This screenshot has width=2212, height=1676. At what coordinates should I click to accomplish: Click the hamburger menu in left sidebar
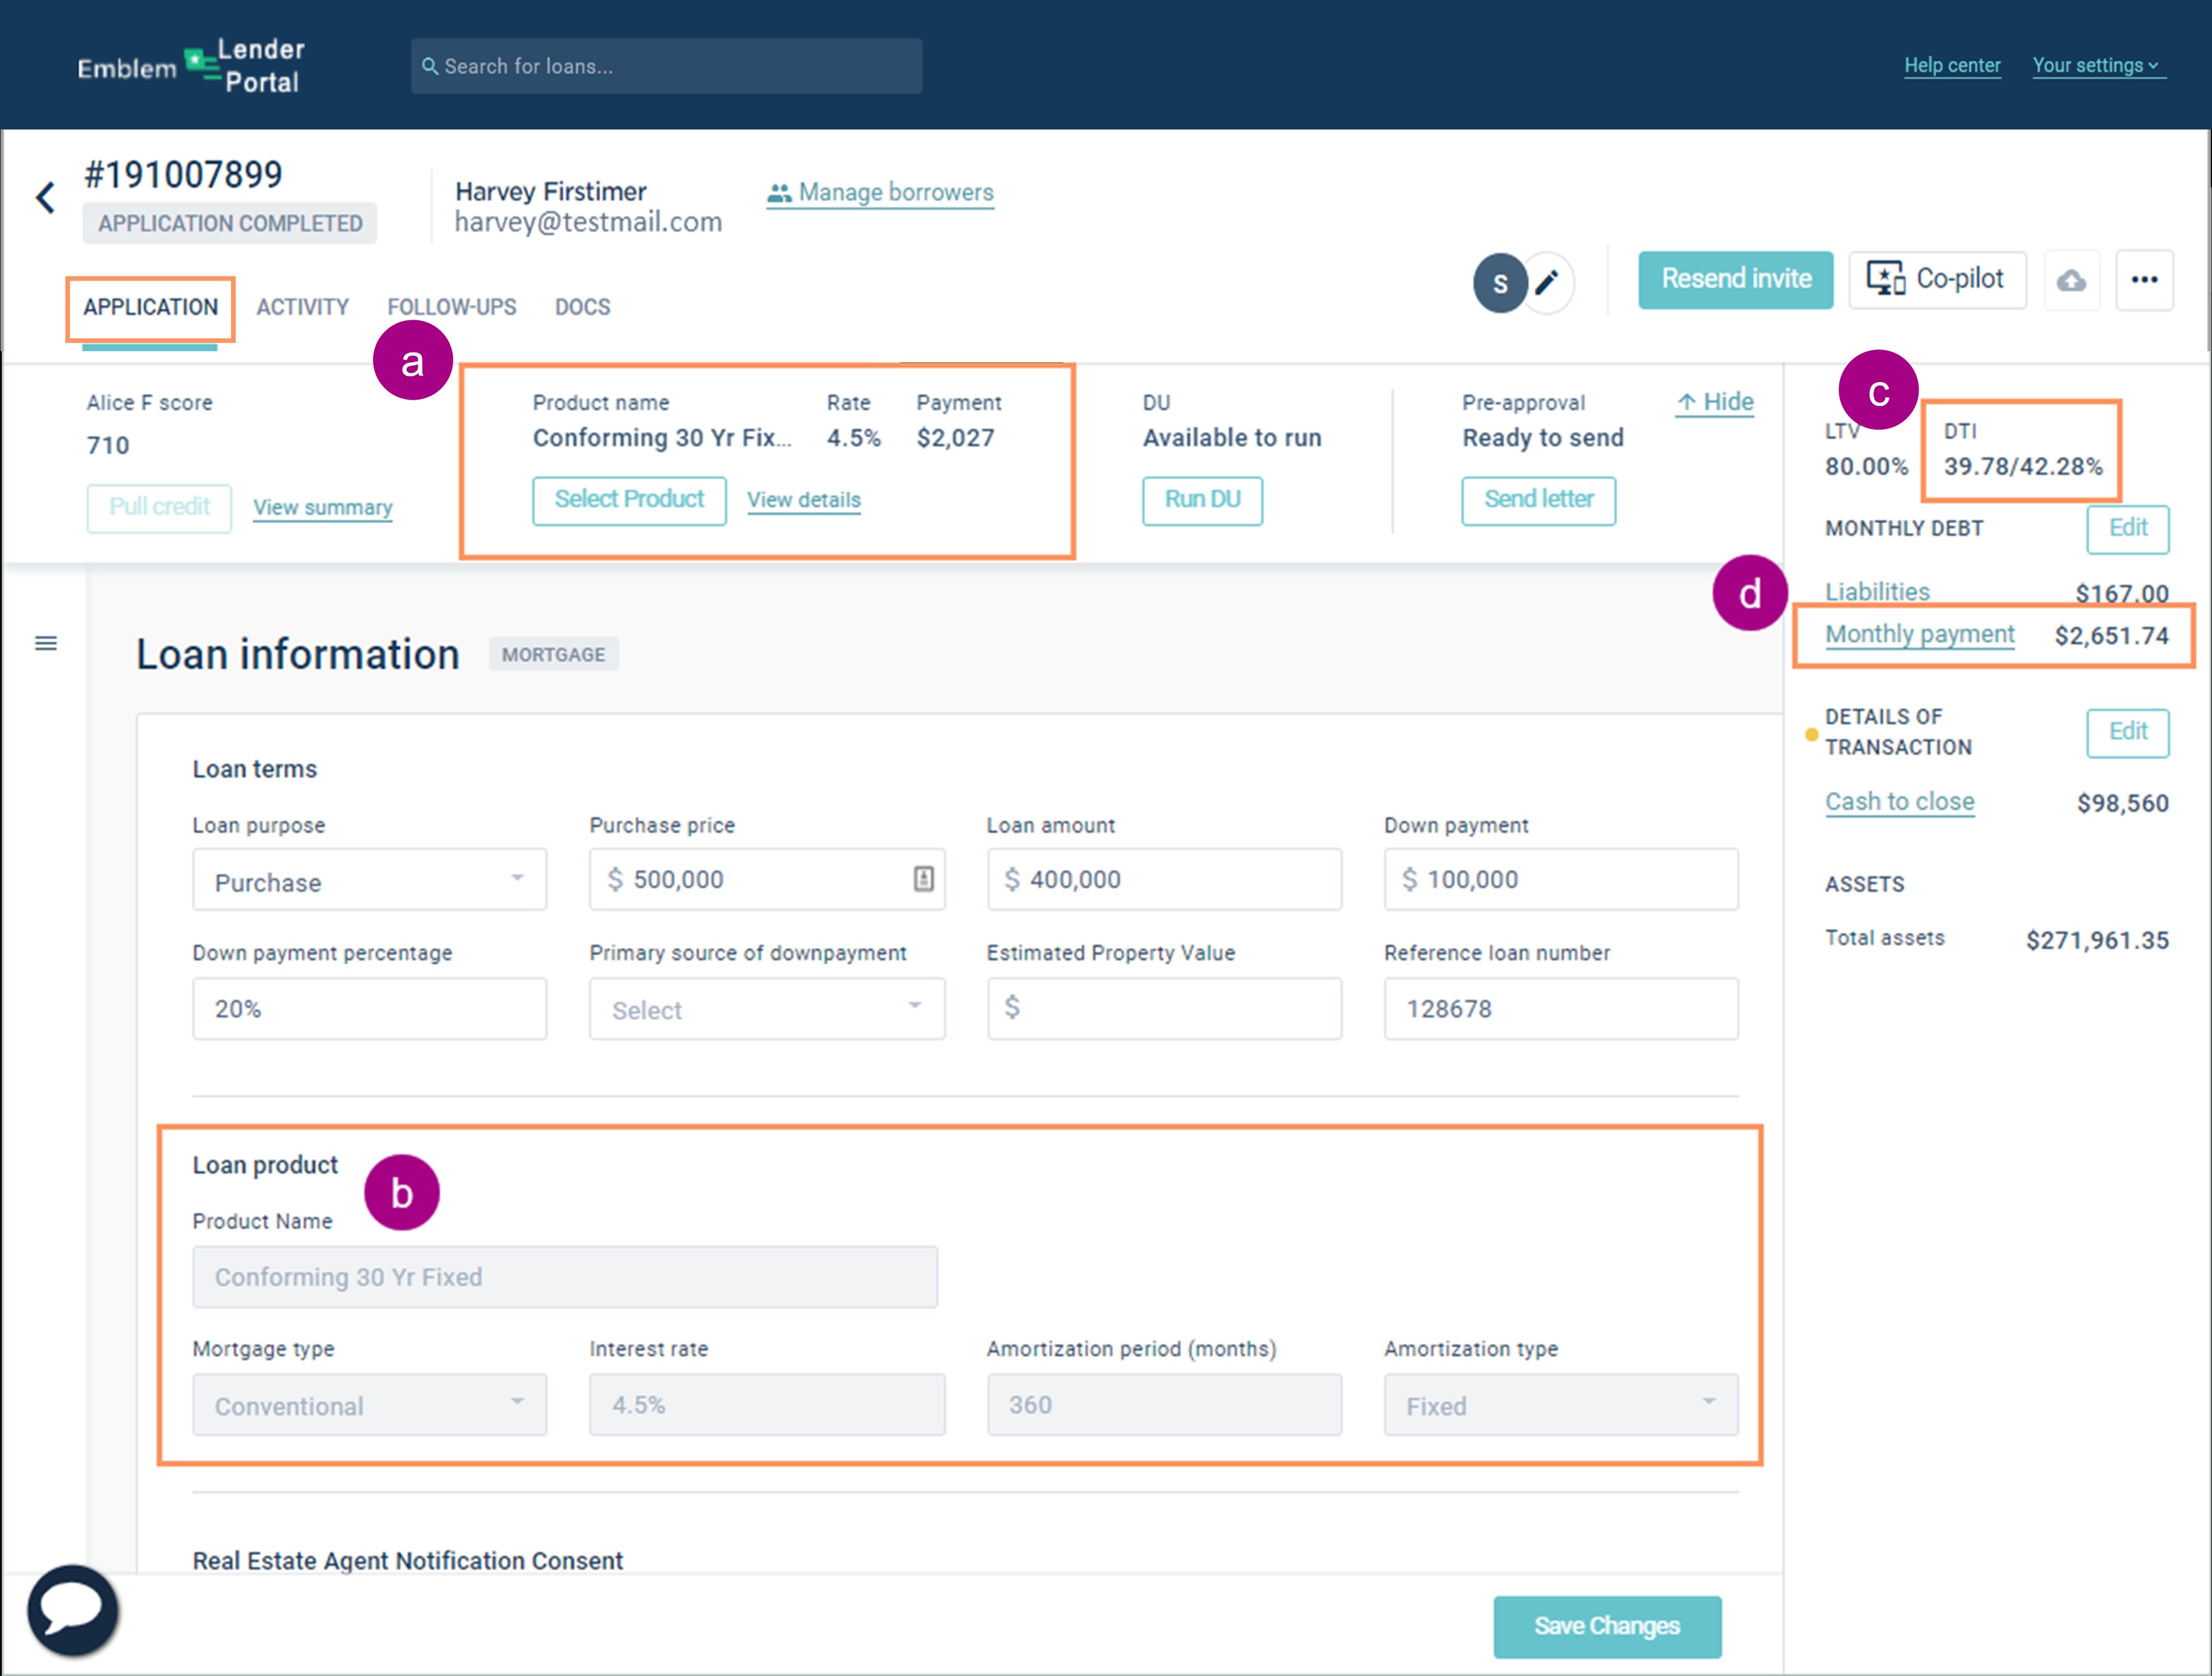coord(46,643)
